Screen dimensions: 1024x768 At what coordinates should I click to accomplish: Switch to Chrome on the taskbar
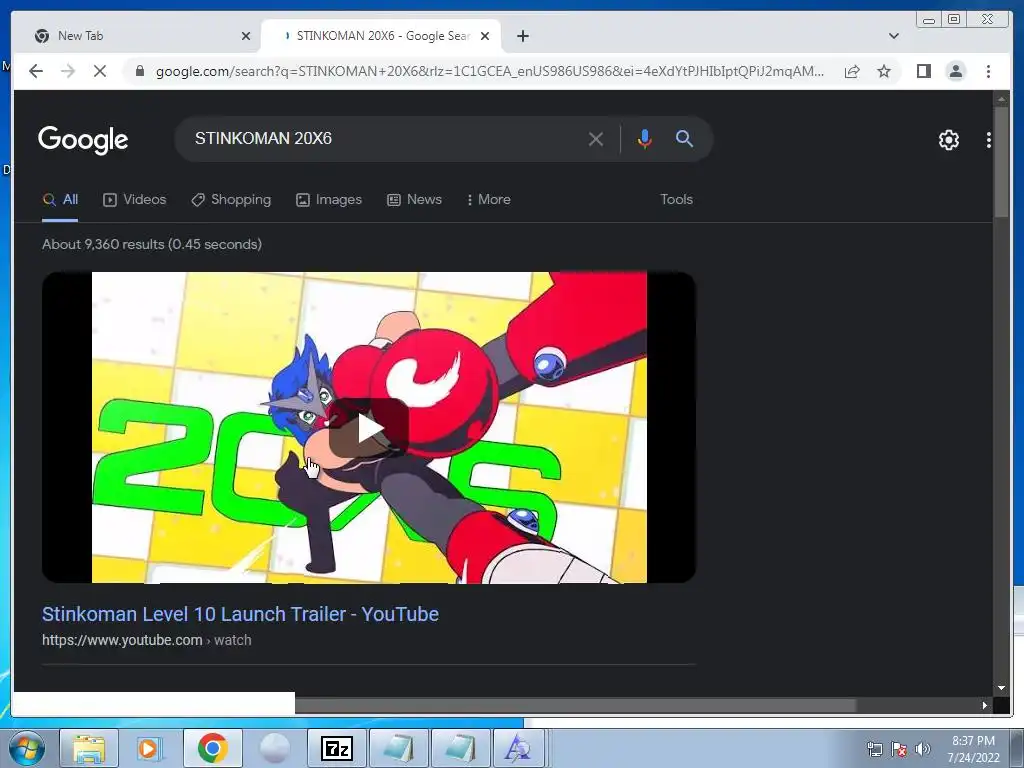(212, 748)
